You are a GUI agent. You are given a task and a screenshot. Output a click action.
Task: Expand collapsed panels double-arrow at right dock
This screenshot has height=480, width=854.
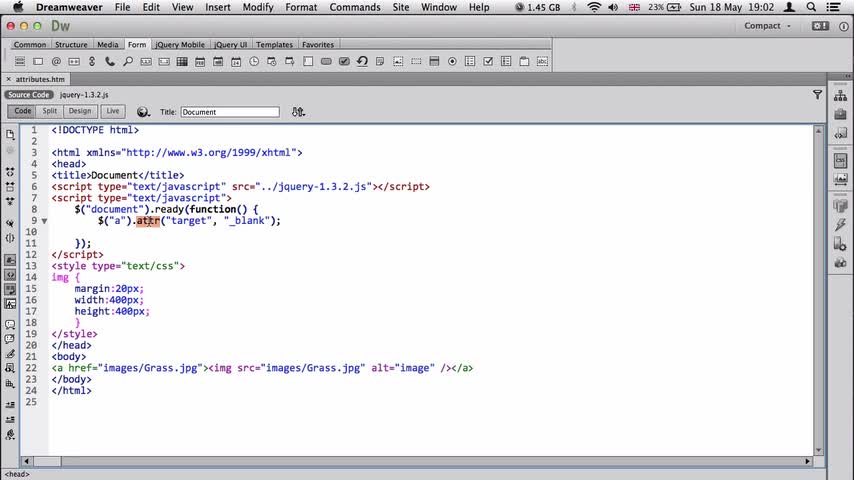point(848,76)
